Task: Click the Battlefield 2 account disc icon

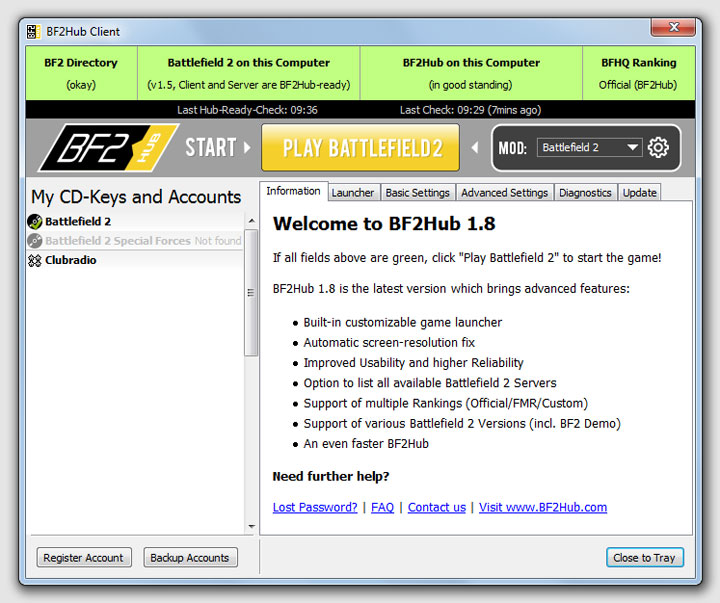Action: pos(35,221)
